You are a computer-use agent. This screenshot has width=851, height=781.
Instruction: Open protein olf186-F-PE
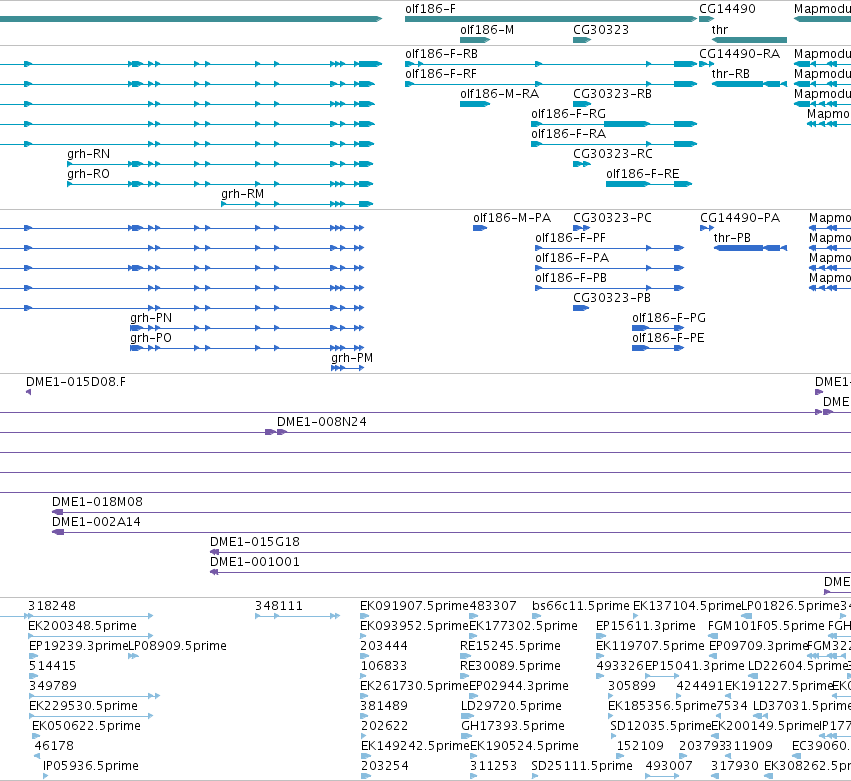coord(658,348)
